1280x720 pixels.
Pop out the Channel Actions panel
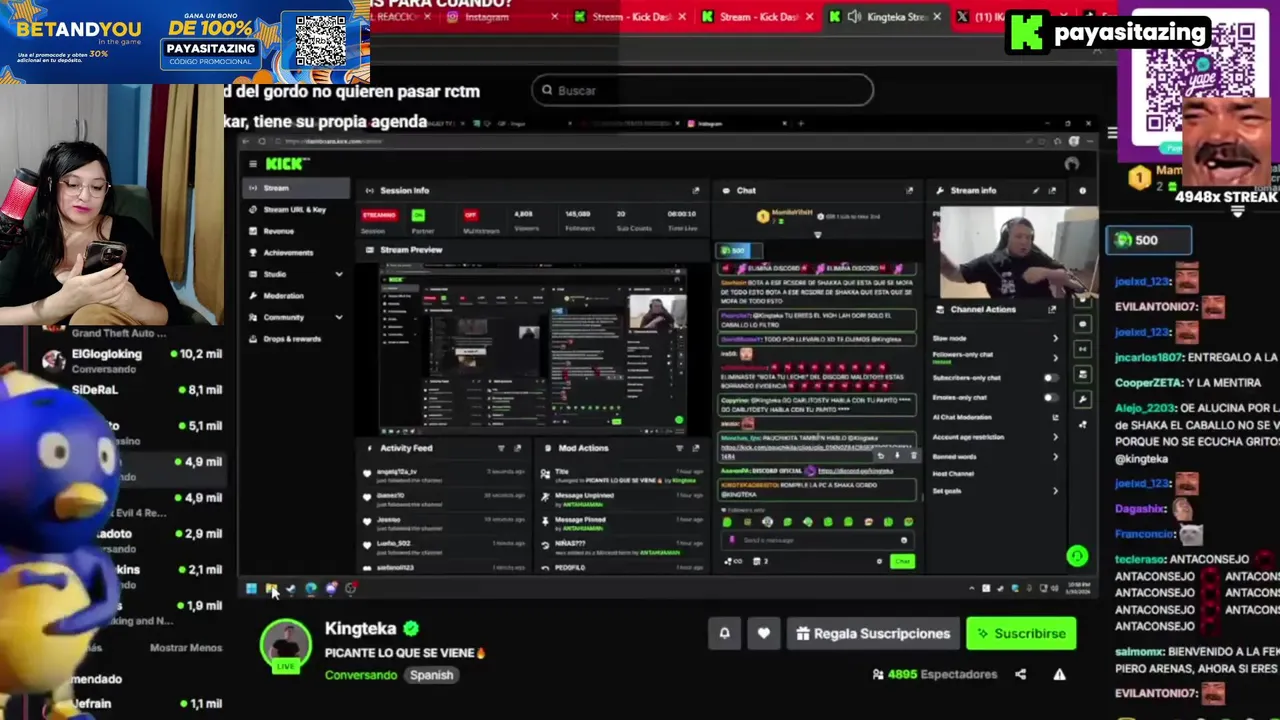coord(1051,309)
